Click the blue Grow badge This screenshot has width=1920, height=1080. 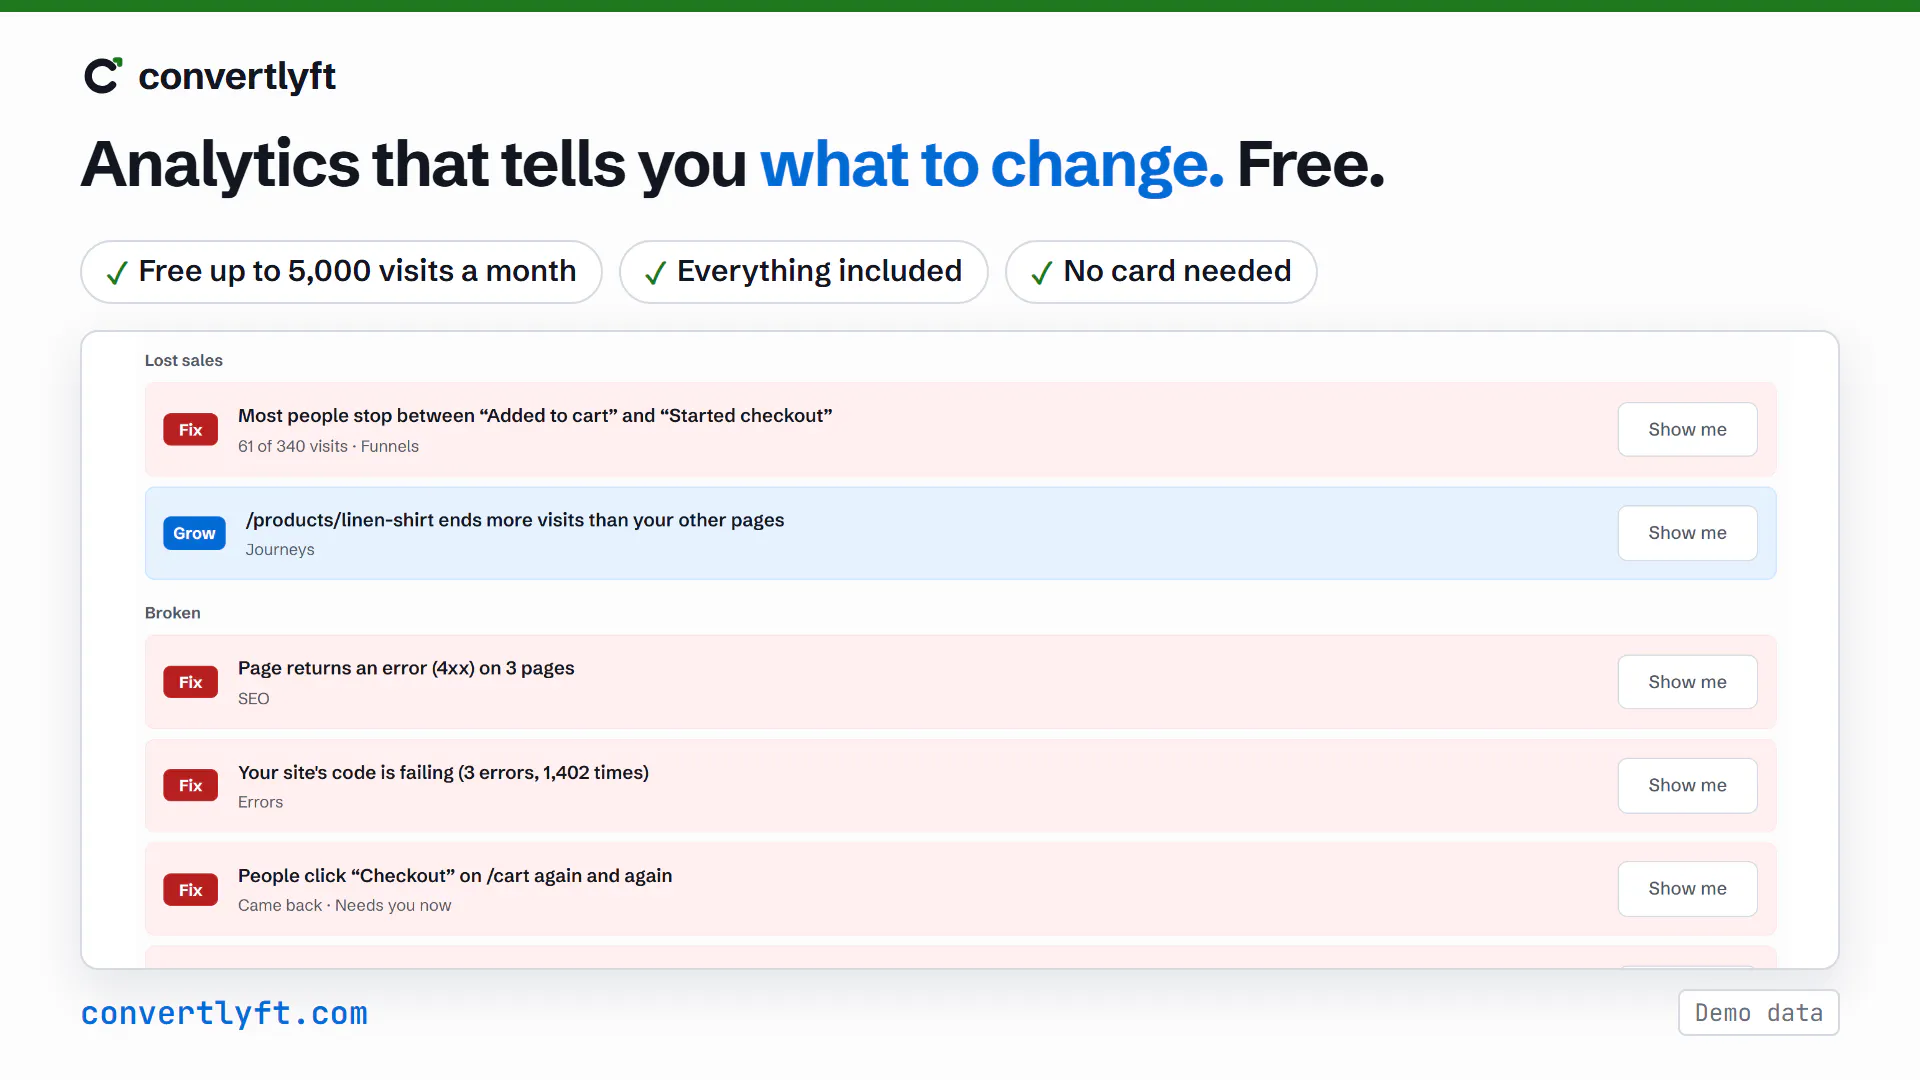pos(194,533)
